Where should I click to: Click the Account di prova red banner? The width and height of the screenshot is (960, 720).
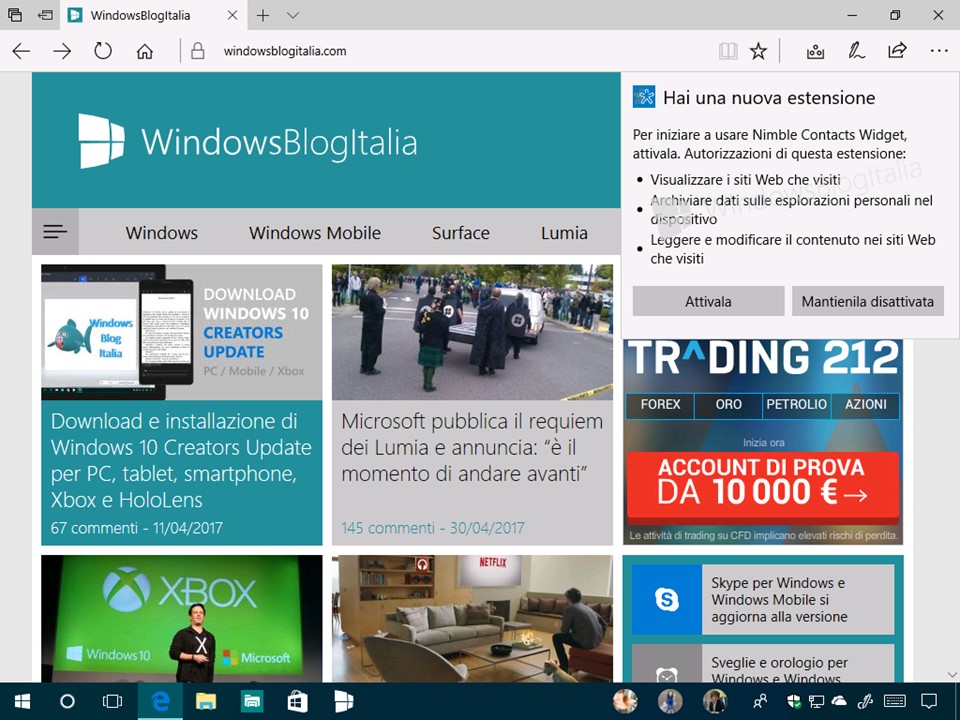click(763, 486)
